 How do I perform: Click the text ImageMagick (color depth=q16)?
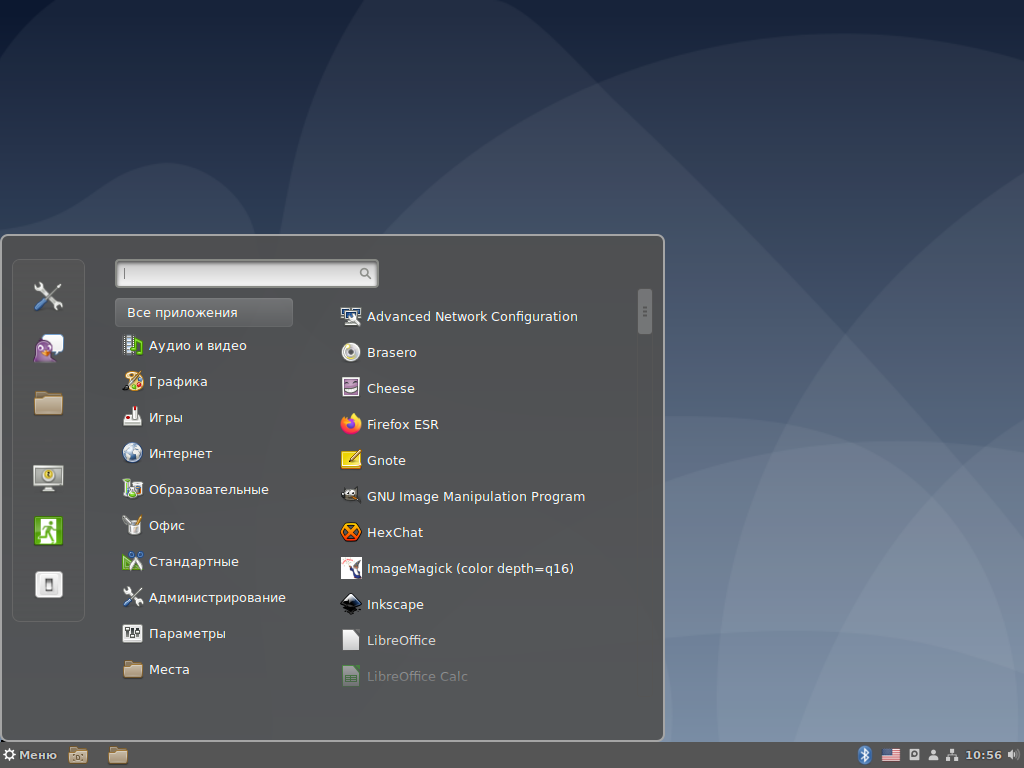(x=470, y=568)
